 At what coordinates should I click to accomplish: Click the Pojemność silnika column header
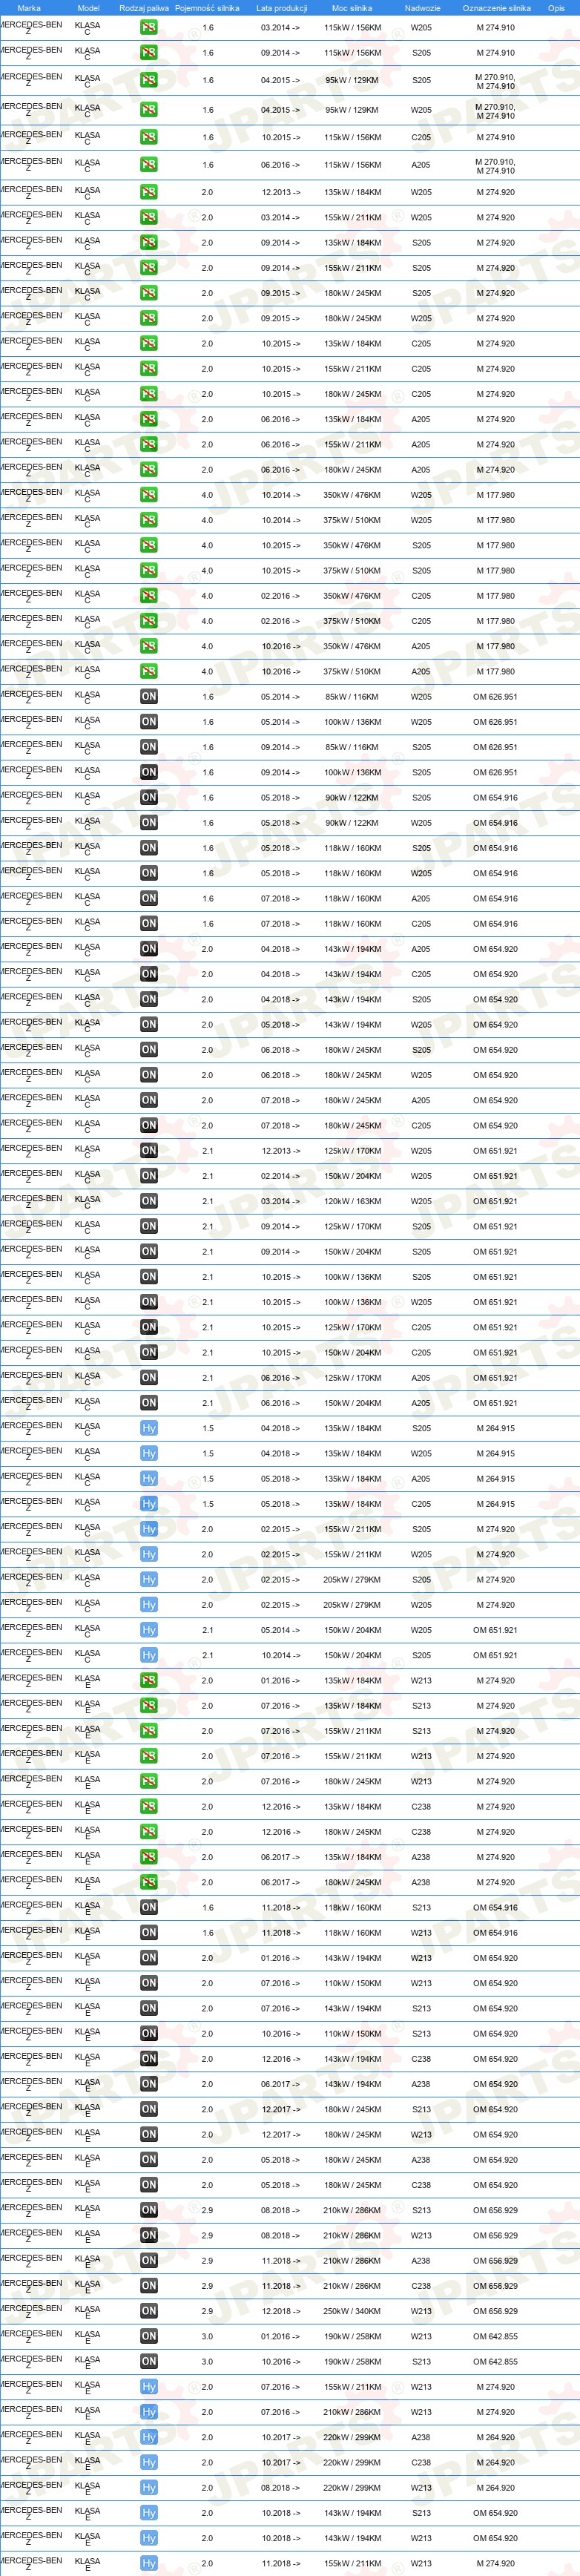207,8
